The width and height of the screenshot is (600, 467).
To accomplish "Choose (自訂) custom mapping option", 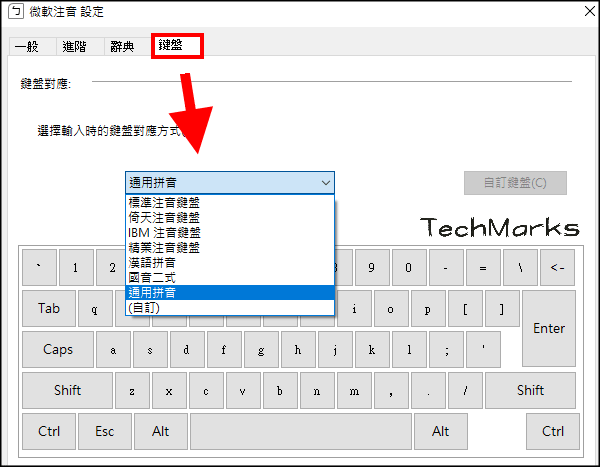I will [230, 307].
